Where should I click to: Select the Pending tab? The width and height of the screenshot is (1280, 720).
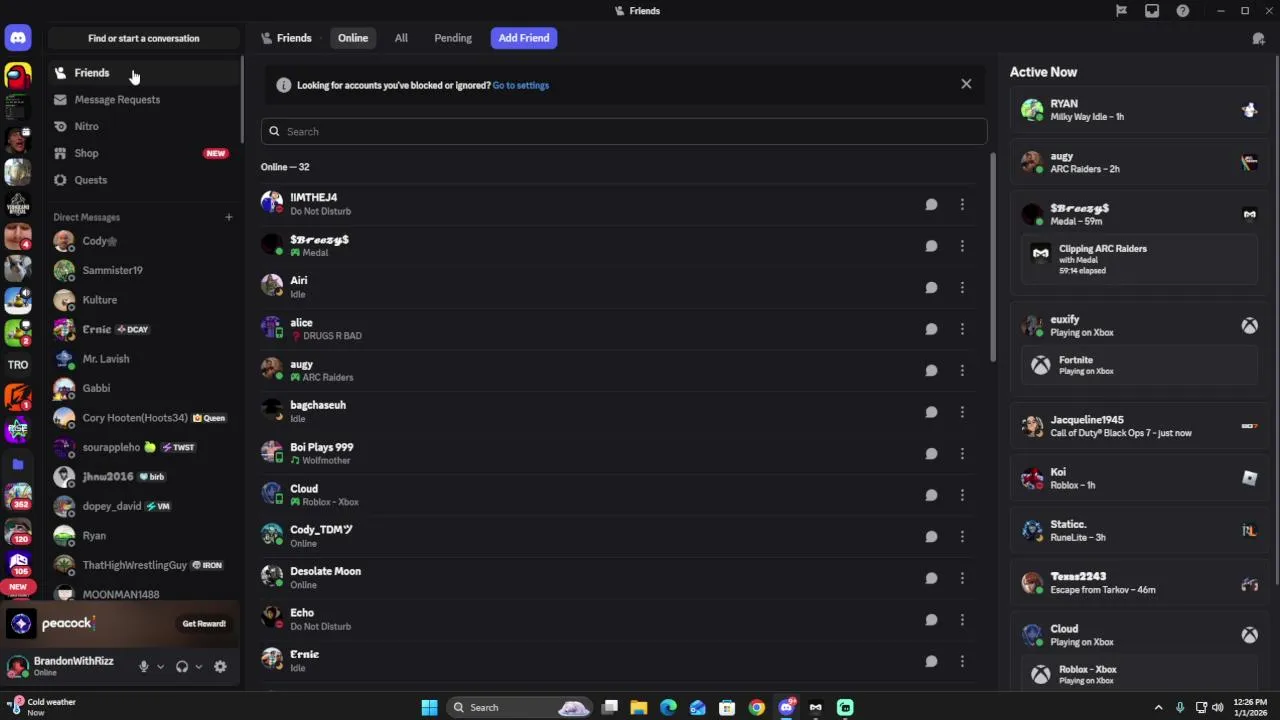(453, 38)
